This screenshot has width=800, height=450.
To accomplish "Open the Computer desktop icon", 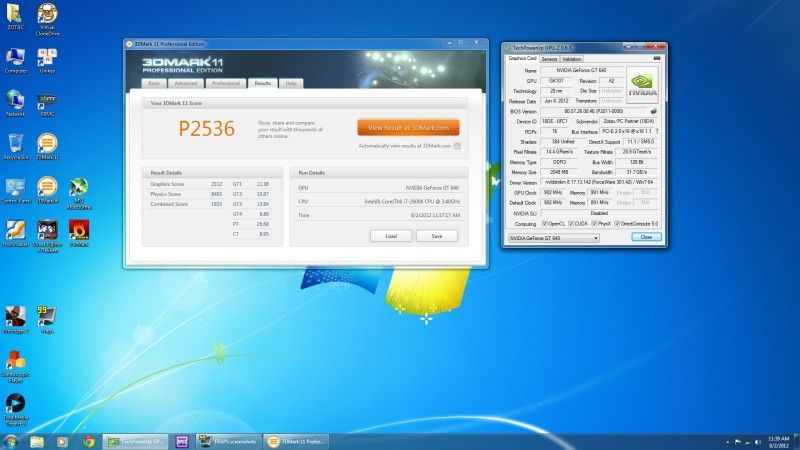I will [15, 60].
